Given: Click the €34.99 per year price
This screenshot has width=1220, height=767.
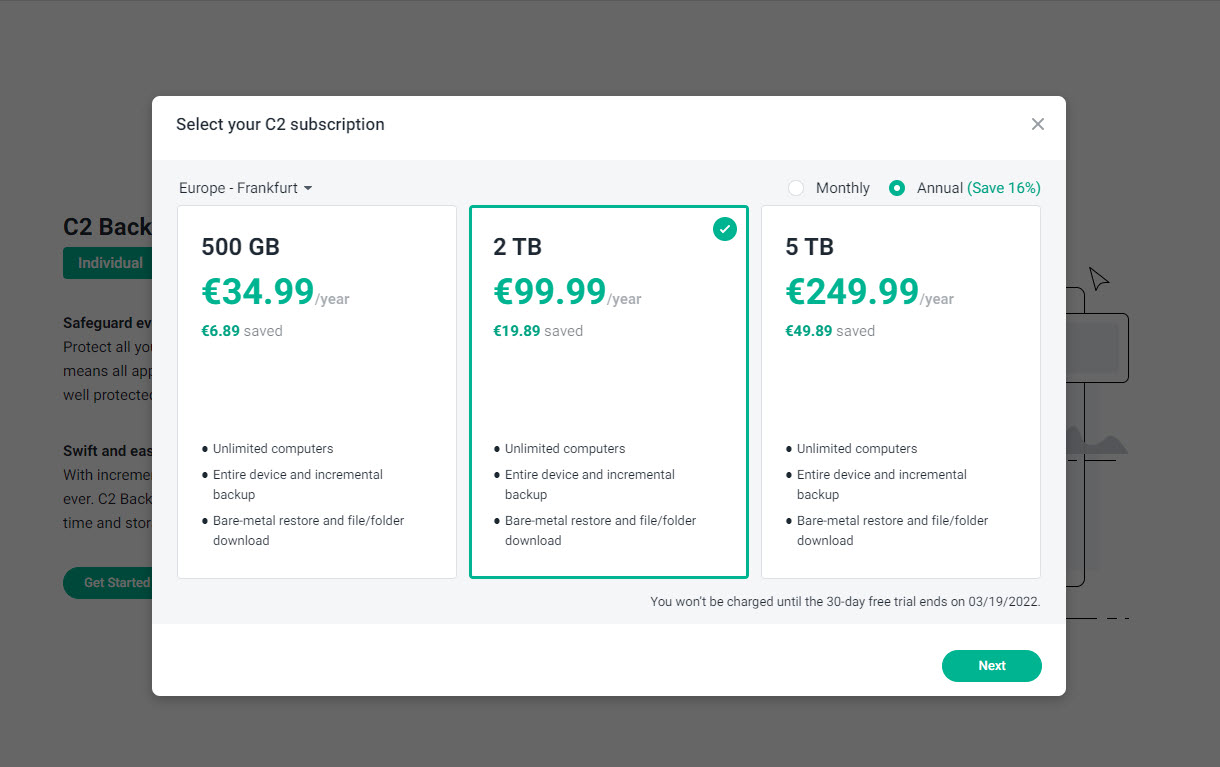Looking at the screenshot, I should (x=258, y=291).
